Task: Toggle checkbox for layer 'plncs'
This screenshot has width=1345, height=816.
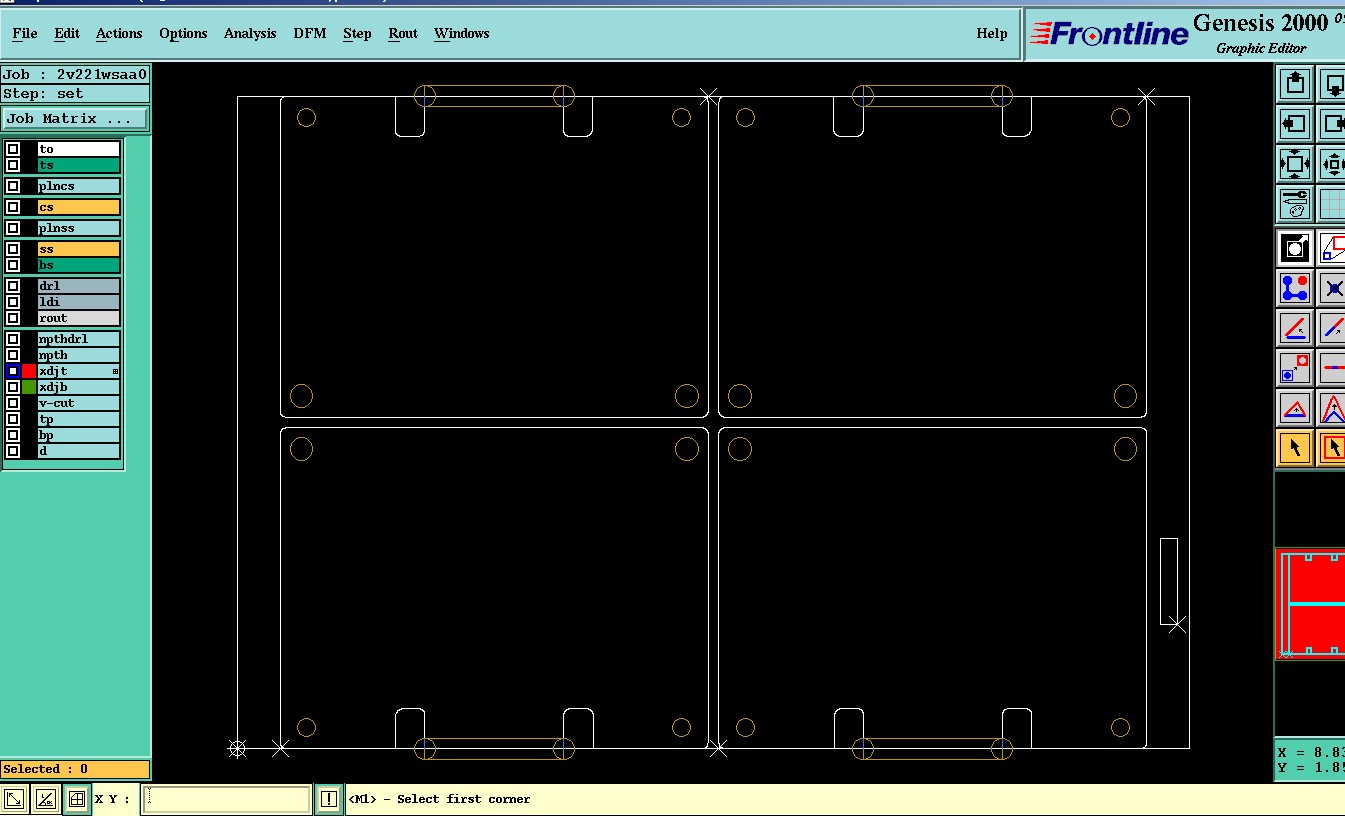Action: click(13, 186)
